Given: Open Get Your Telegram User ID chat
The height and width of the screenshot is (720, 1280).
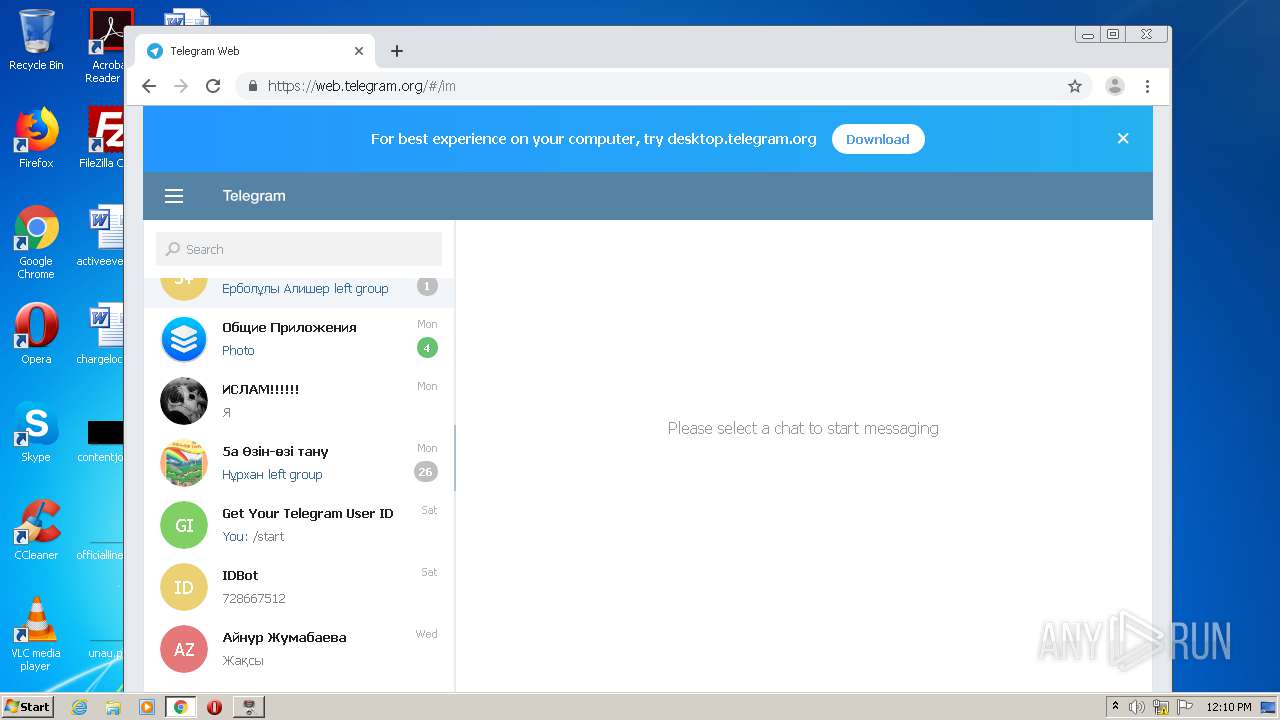Looking at the screenshot, I should point(299,525).
